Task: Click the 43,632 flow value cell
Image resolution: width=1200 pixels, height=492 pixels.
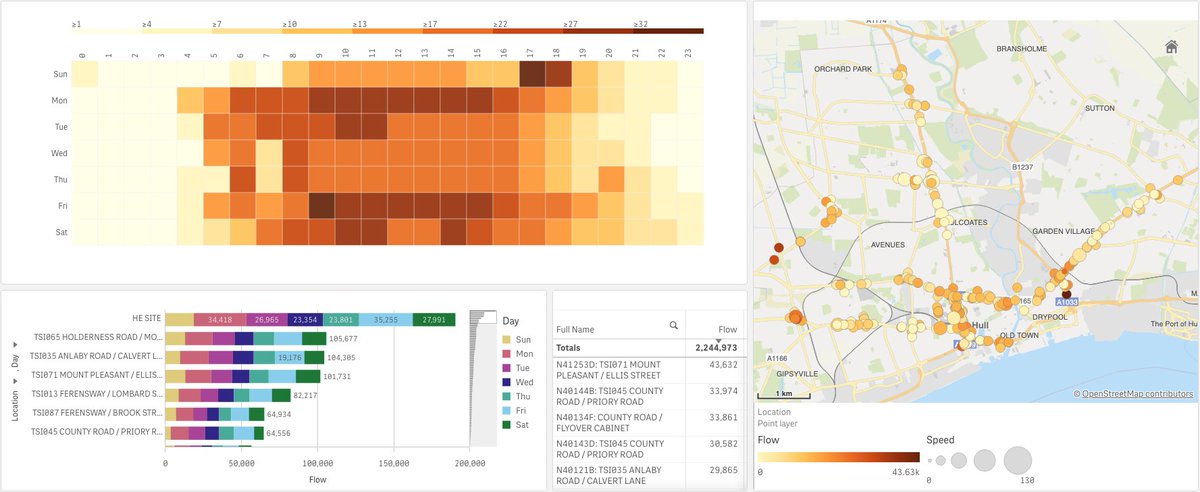Action: 722,363
